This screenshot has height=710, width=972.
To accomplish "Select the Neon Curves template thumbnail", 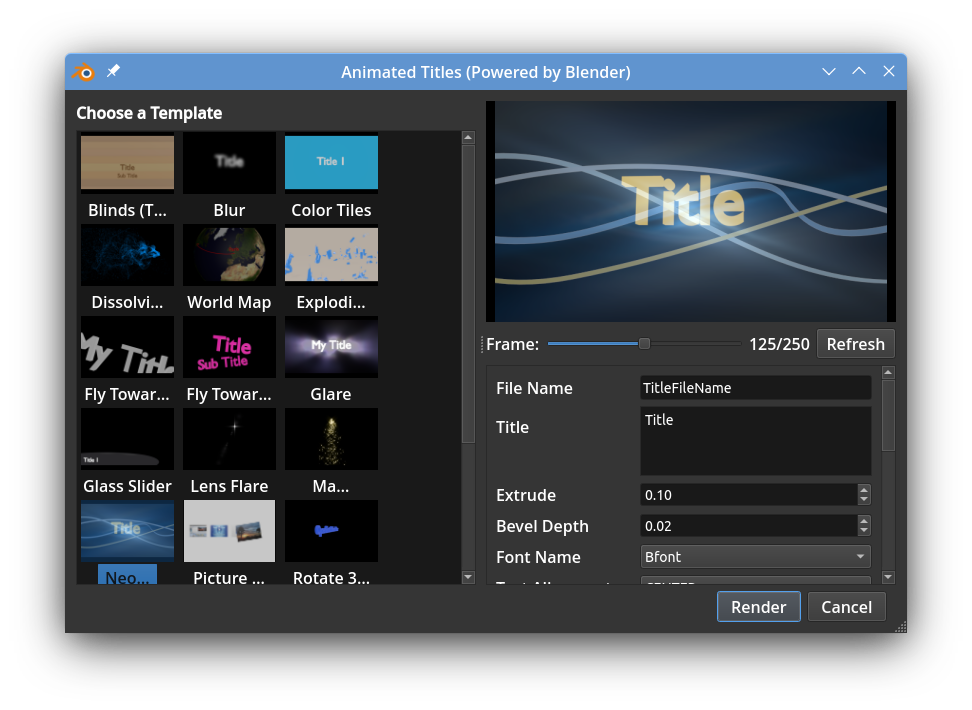I will [x=127, y=531].
